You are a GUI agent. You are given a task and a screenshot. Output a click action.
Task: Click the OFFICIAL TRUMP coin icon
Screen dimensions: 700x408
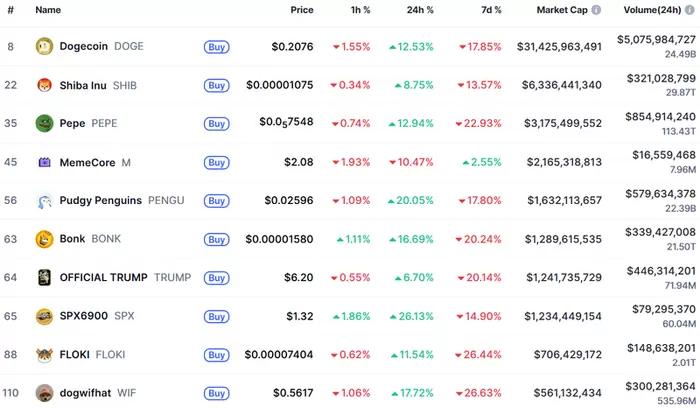click(x=44, y=277)
